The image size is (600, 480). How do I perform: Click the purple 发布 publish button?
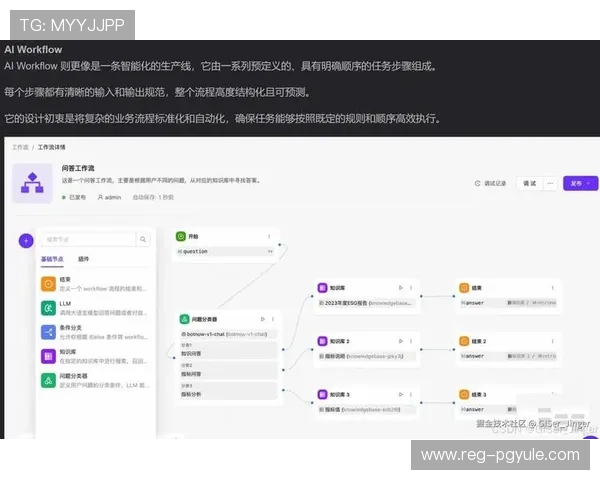[x=580, y=183]
